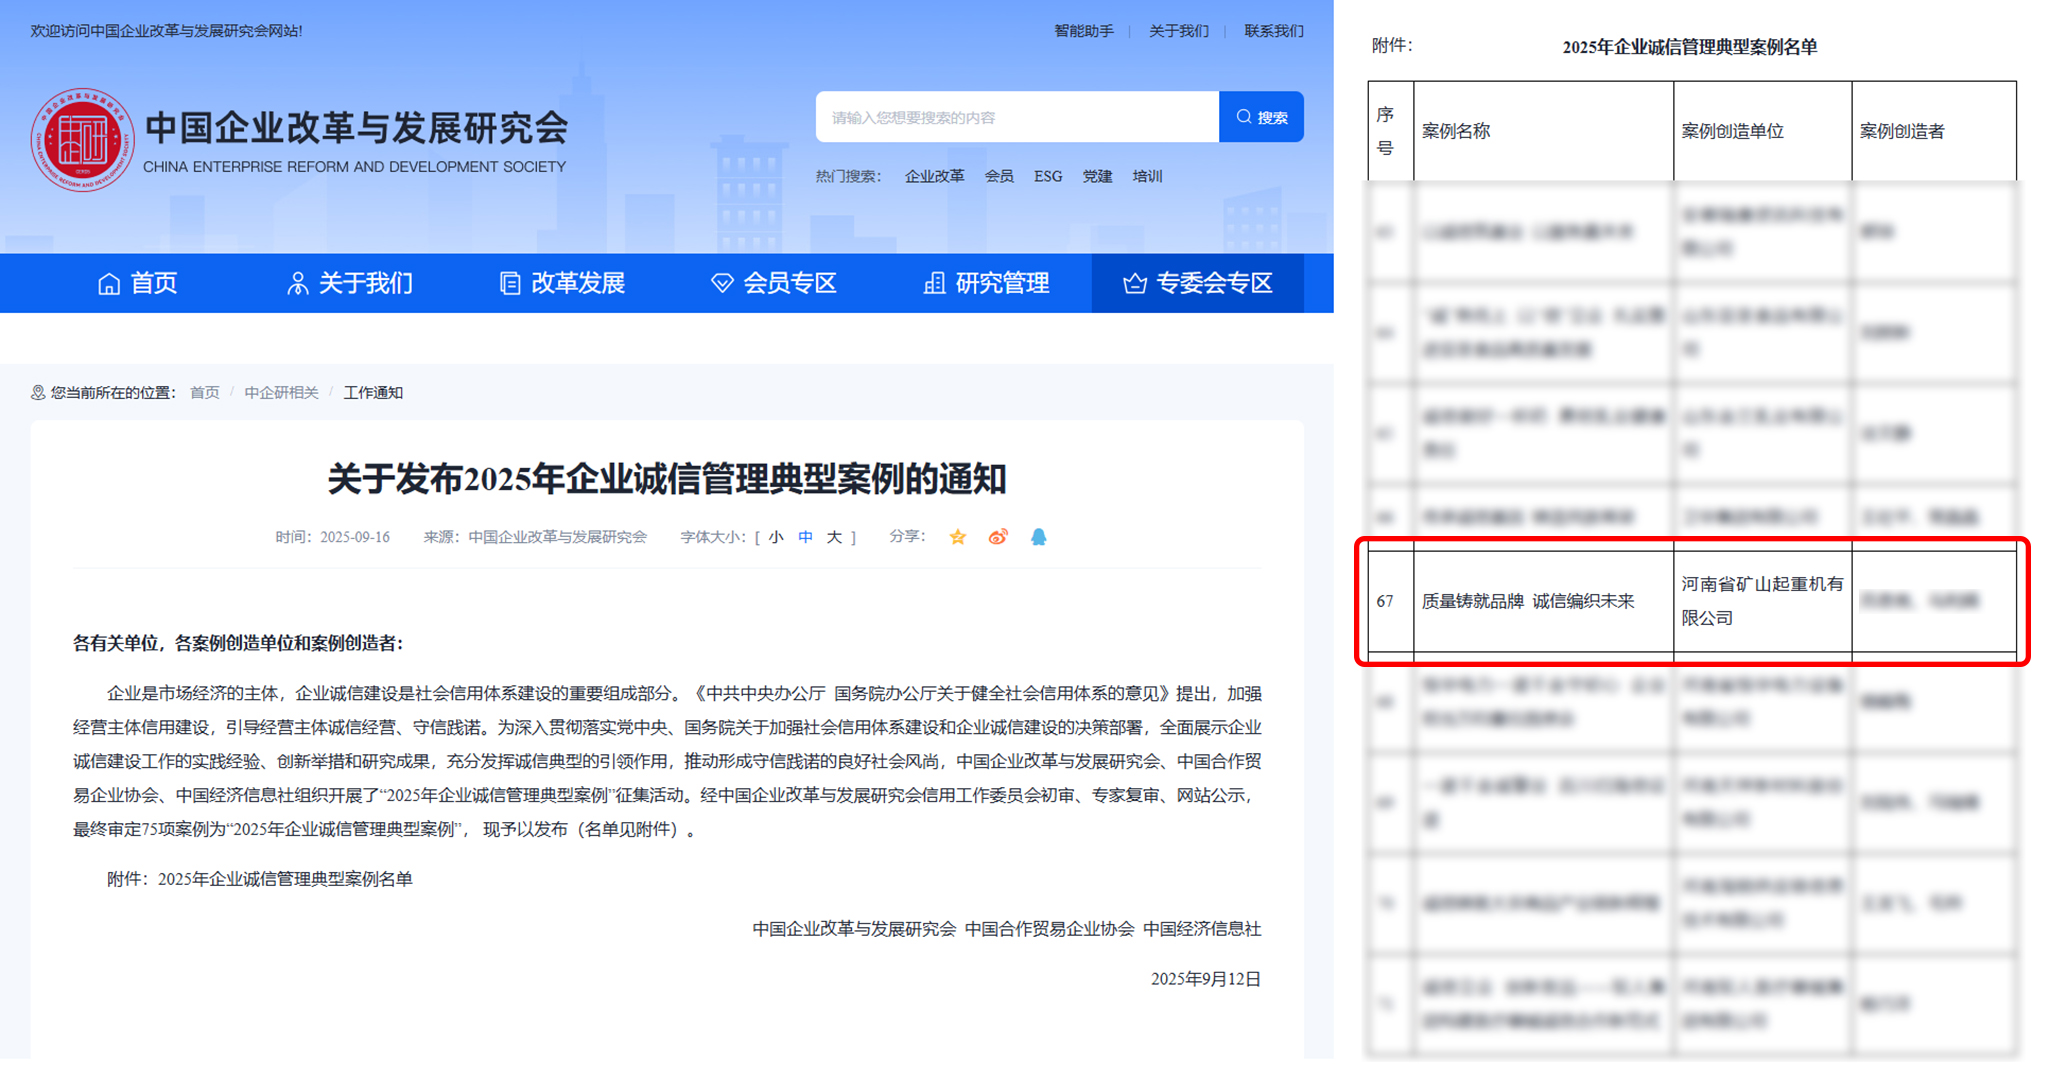
Task: Click the red society logo emblem
Action: click(x=82, y=140)
